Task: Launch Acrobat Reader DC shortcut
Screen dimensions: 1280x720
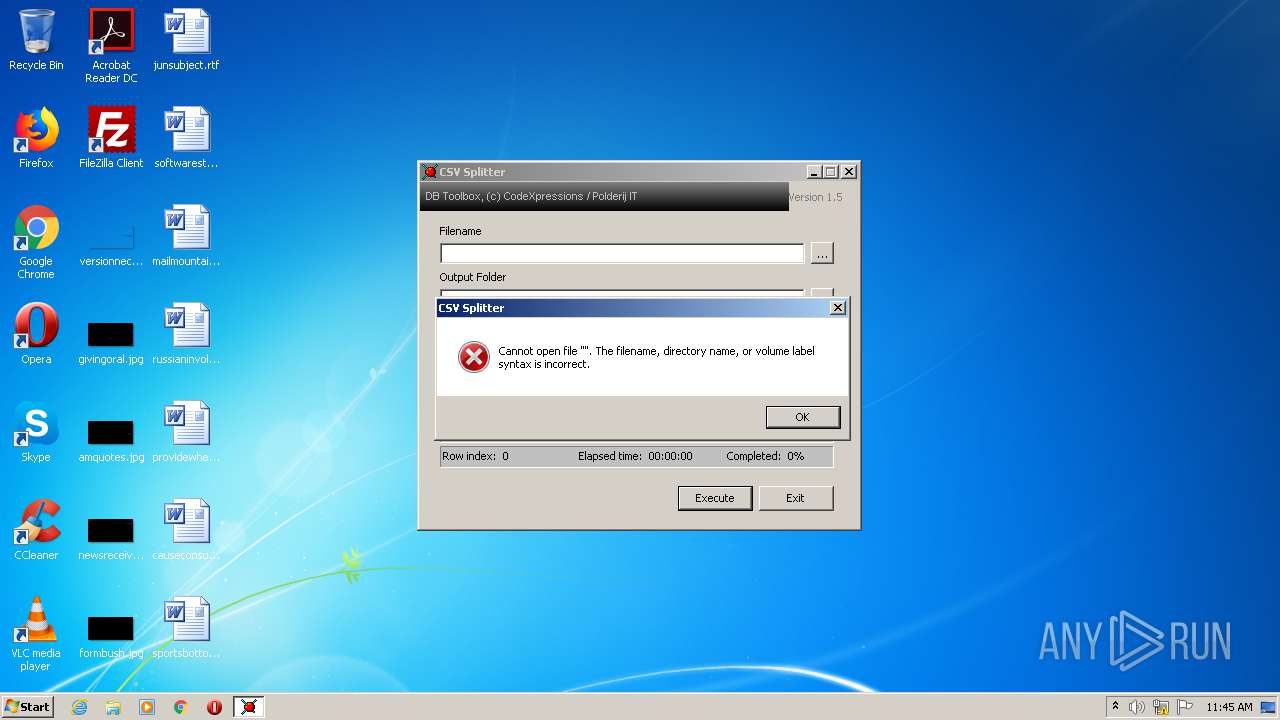Action: [x=111, y=46]
